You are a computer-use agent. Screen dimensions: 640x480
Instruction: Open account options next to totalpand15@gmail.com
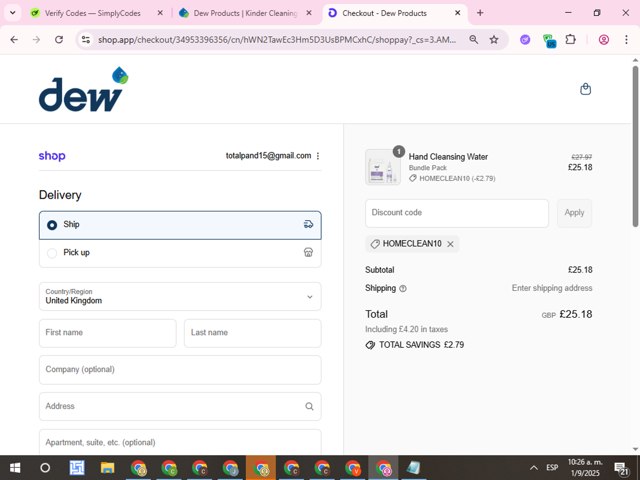pyautogui.click(x=318, y=156)
